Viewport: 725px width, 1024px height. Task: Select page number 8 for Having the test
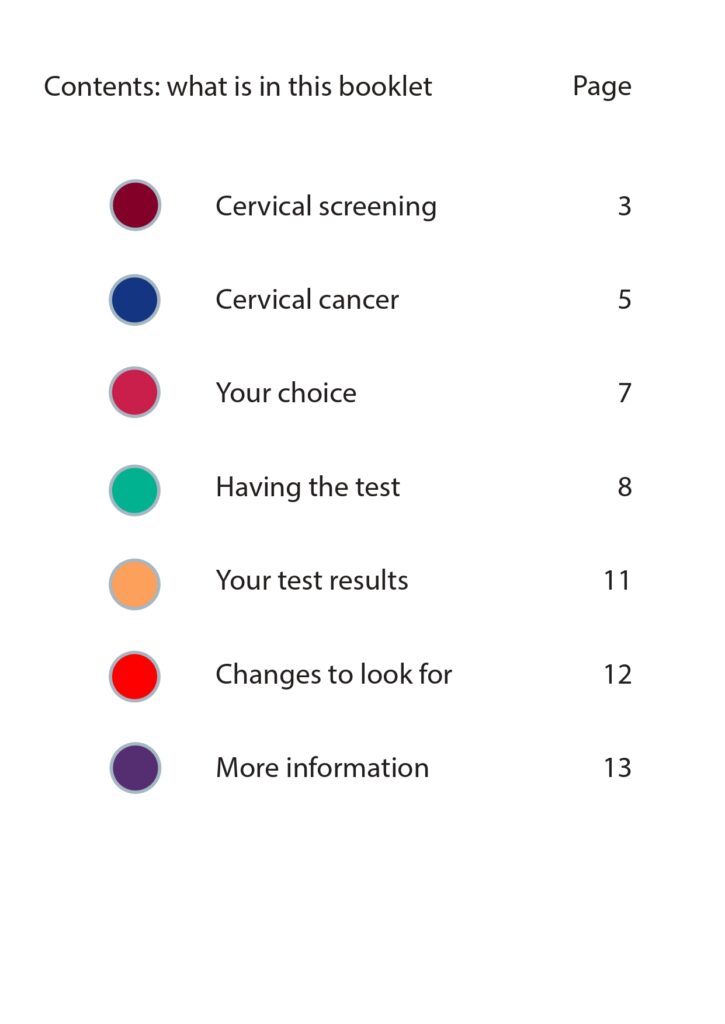[624, 487]
